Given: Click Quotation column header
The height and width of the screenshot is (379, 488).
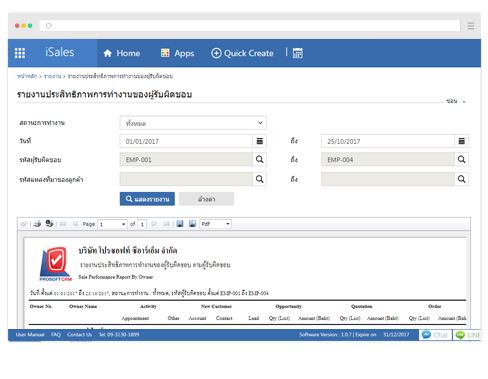Looking at the screenshot, I should tap(362, 306).
